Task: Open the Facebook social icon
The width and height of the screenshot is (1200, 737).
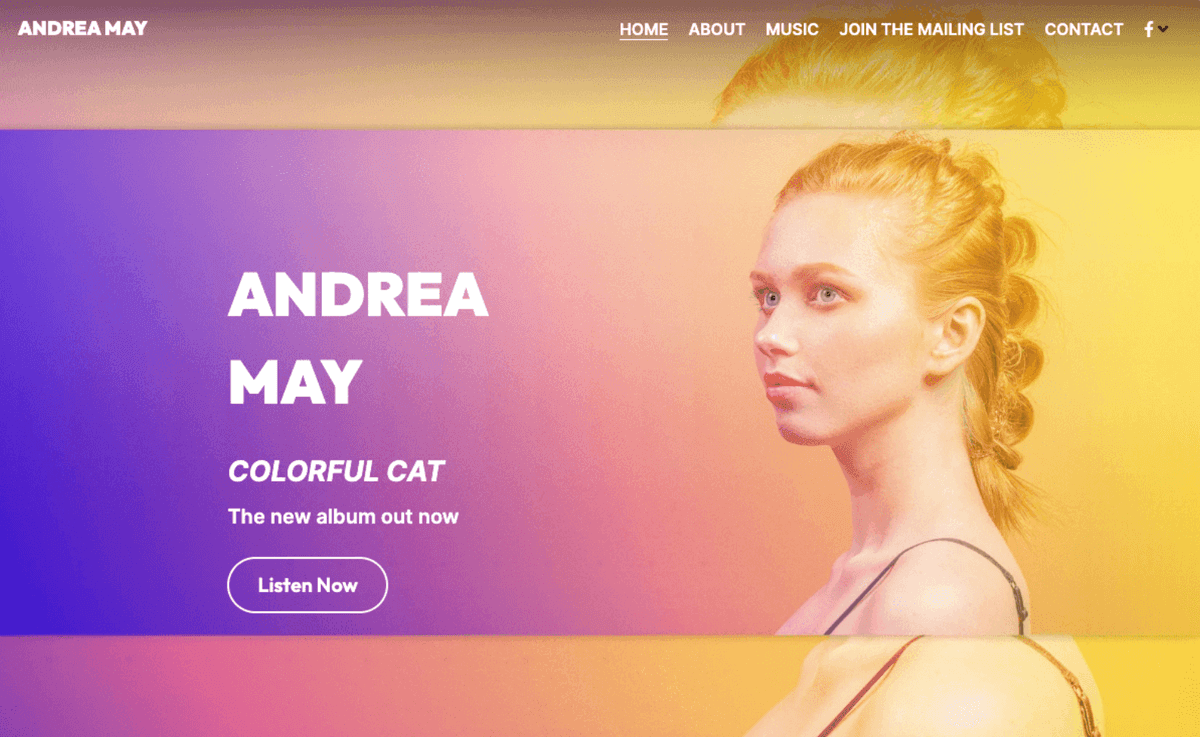Action: click(1148, 29)
